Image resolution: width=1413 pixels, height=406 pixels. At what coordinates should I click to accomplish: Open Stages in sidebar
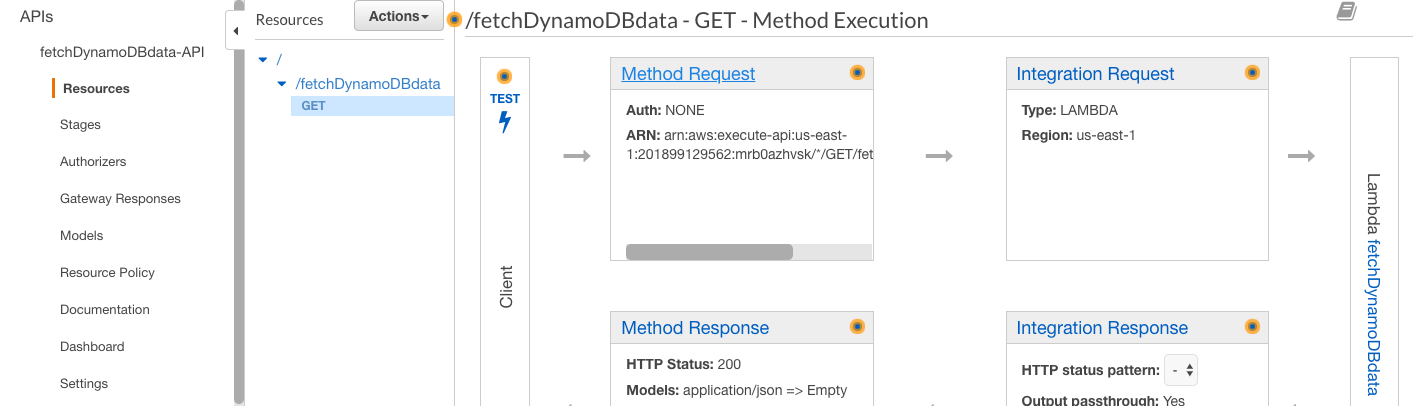tap(80, 125)
